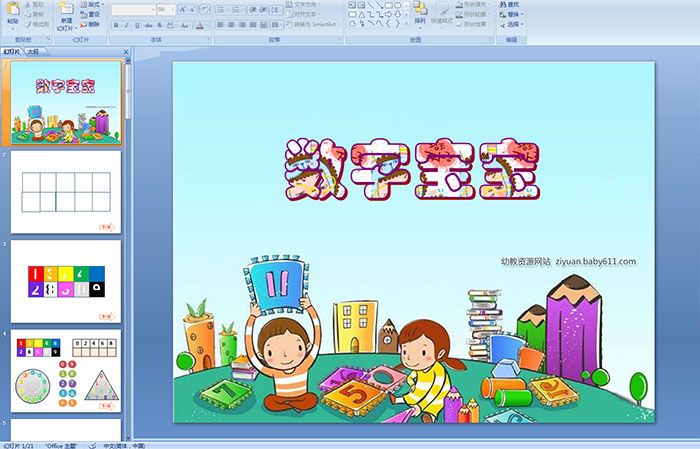Close the slides thumbnail pane
This screenshot has width=700, height=449.
point(126,52)
